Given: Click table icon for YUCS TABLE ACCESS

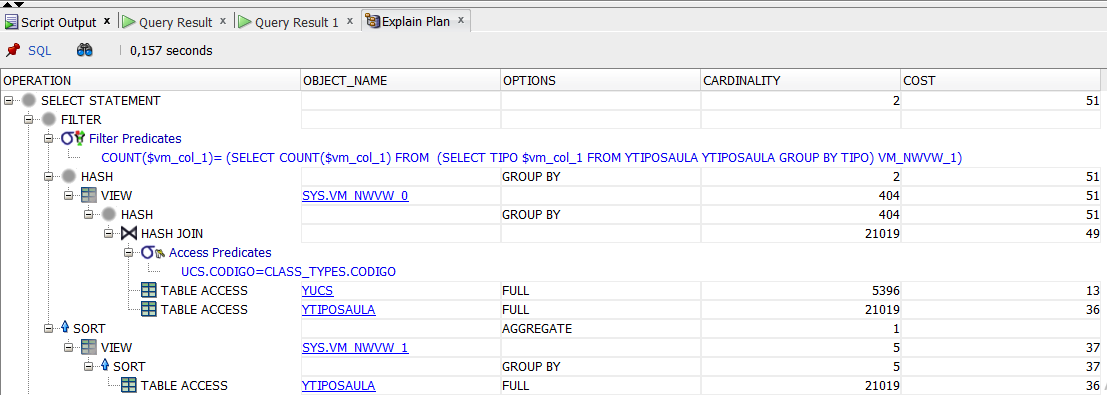Looking at the screenshot, I should point(148,290).
